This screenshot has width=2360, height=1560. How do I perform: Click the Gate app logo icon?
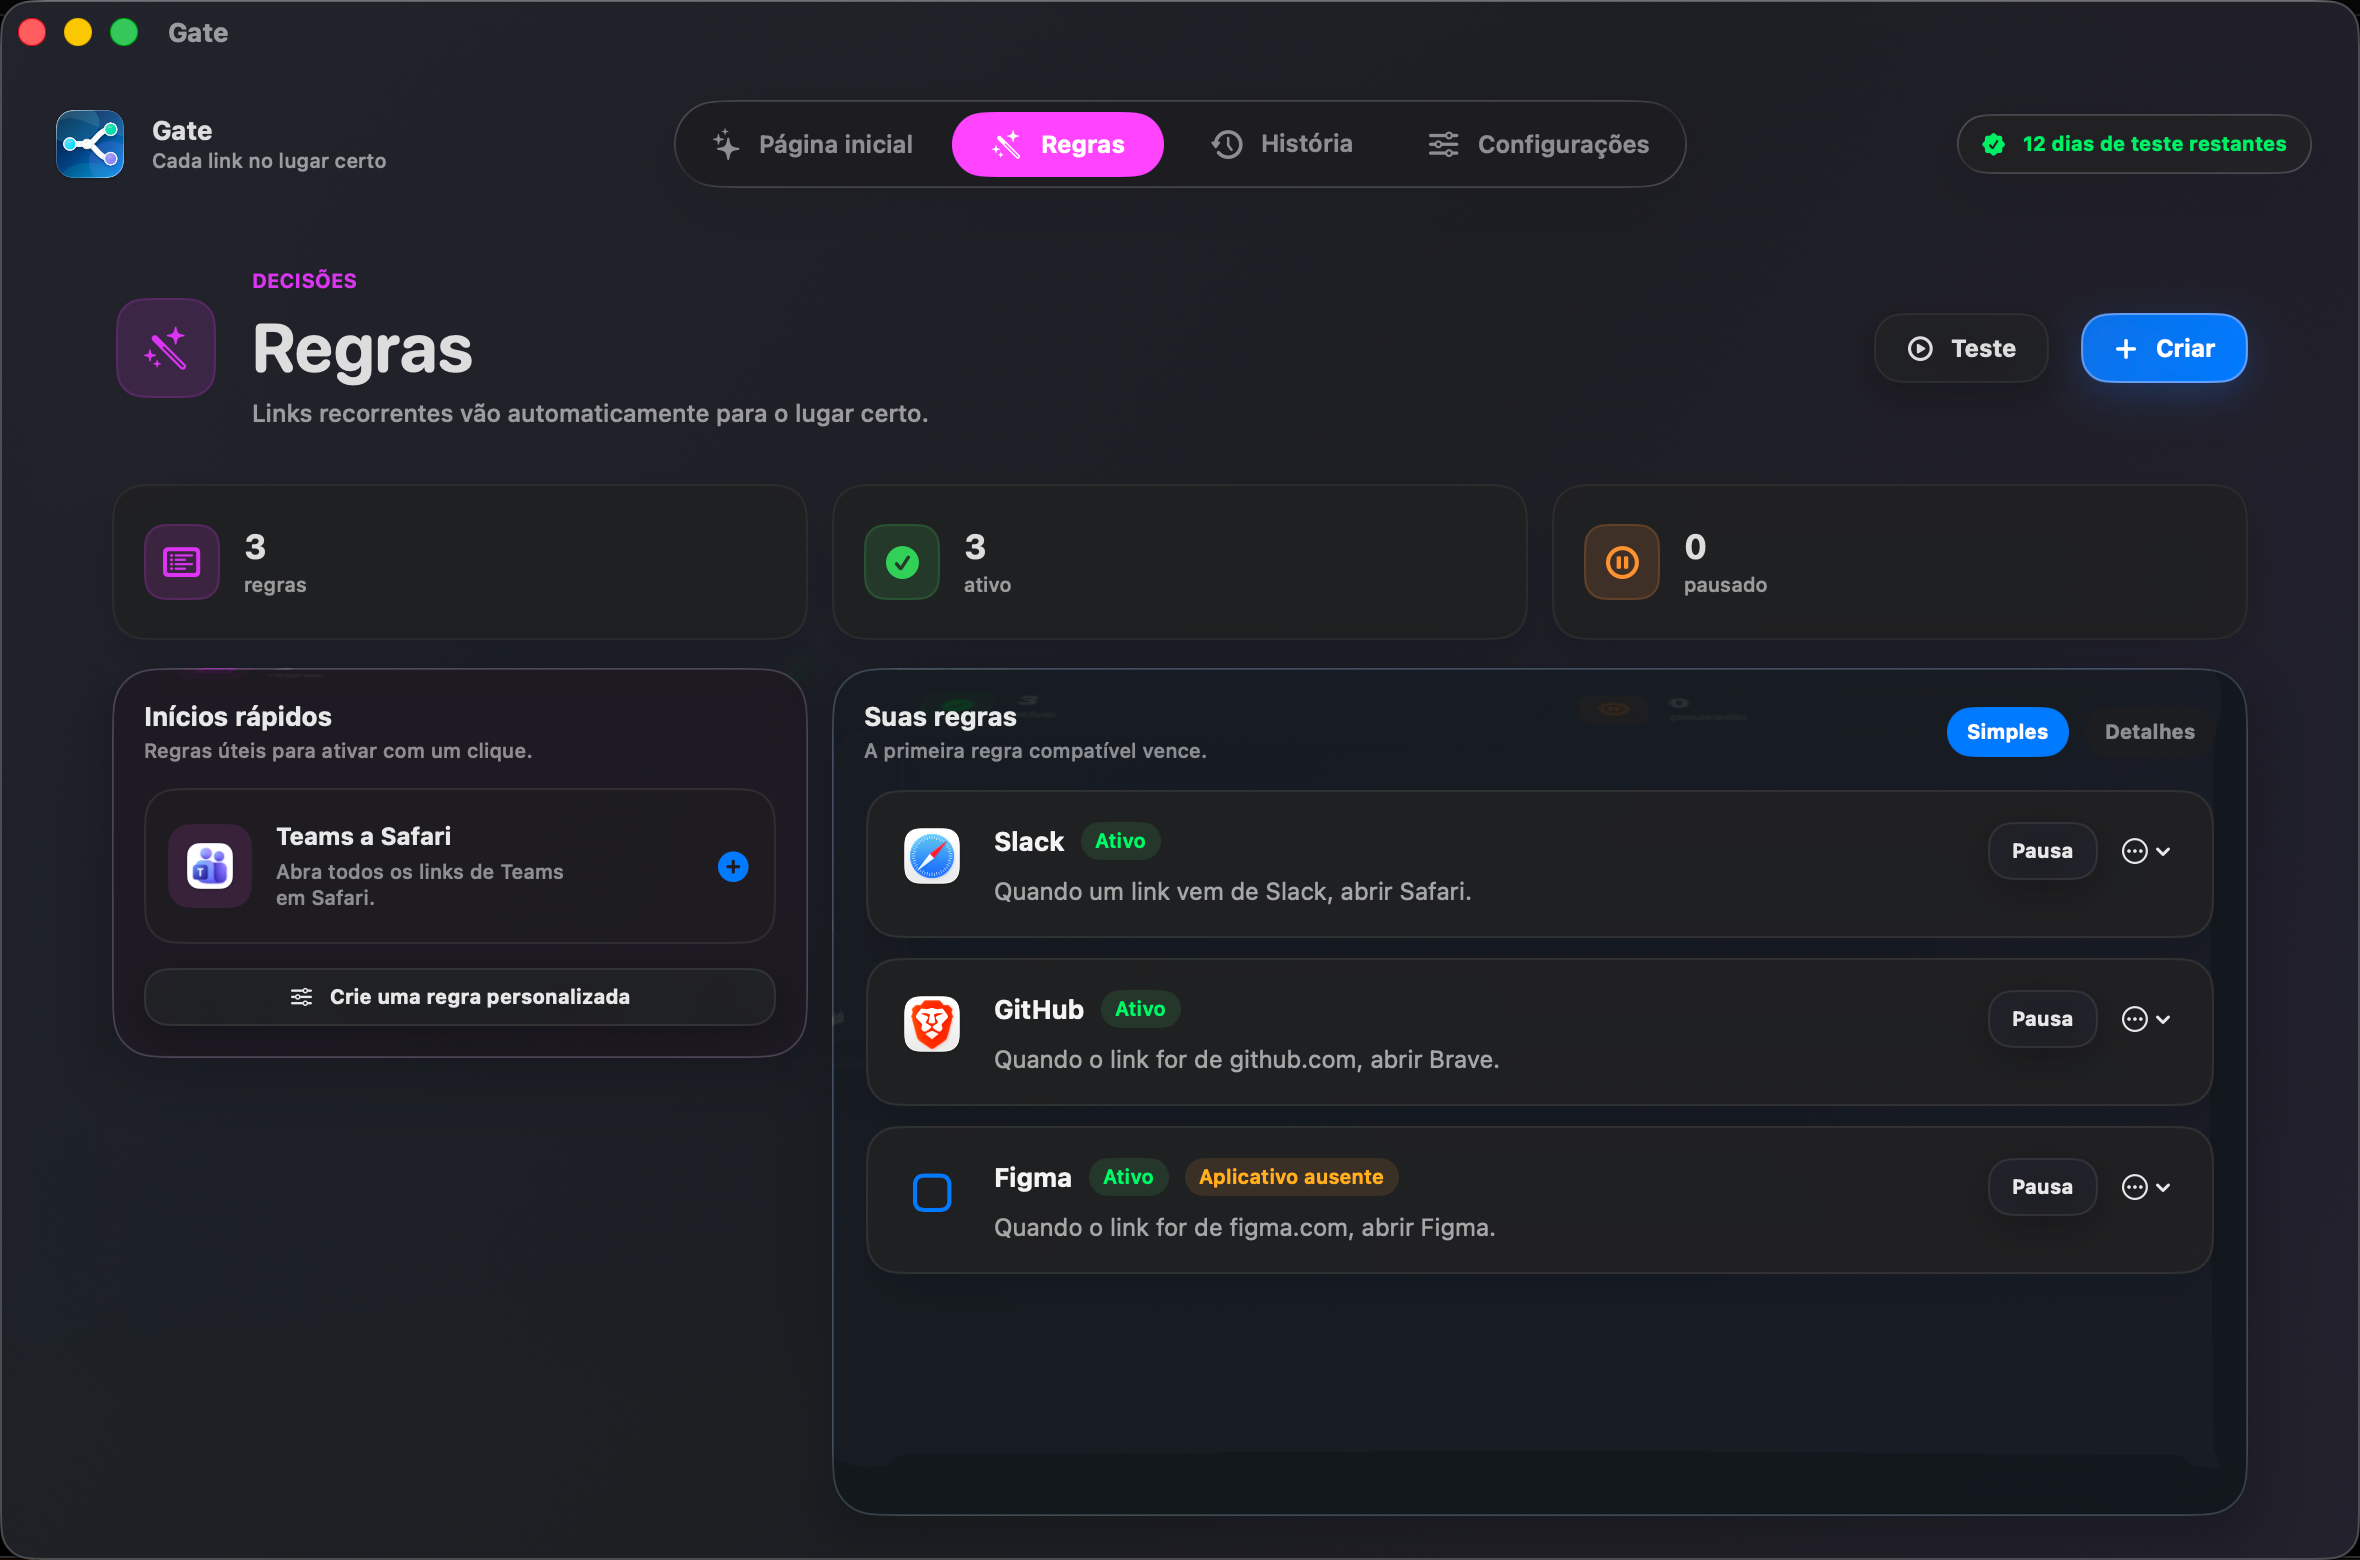[x=90, y=144]
